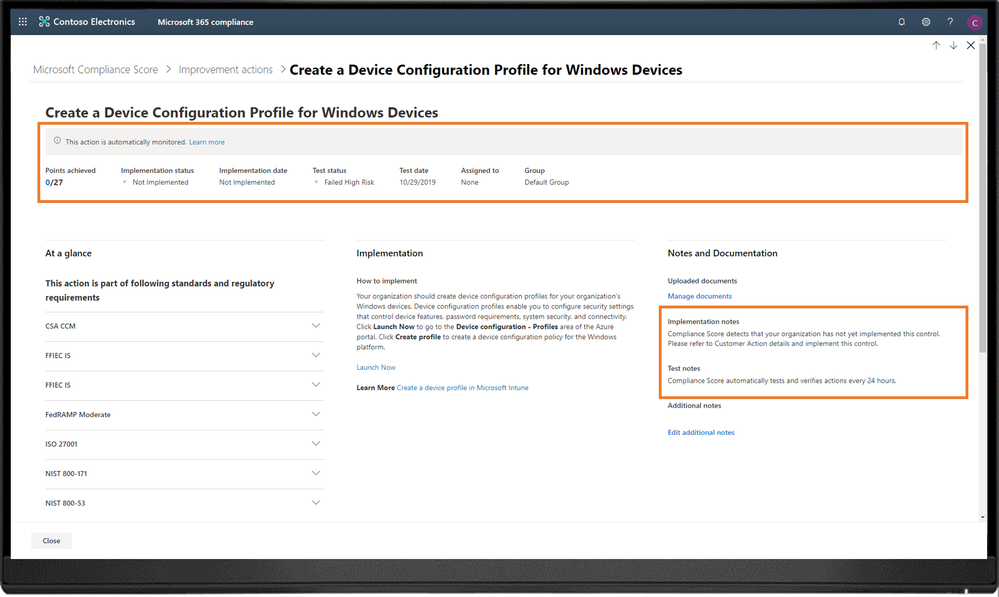Navigate to Improvement actions breadcrumb

(x=226, y=70)
